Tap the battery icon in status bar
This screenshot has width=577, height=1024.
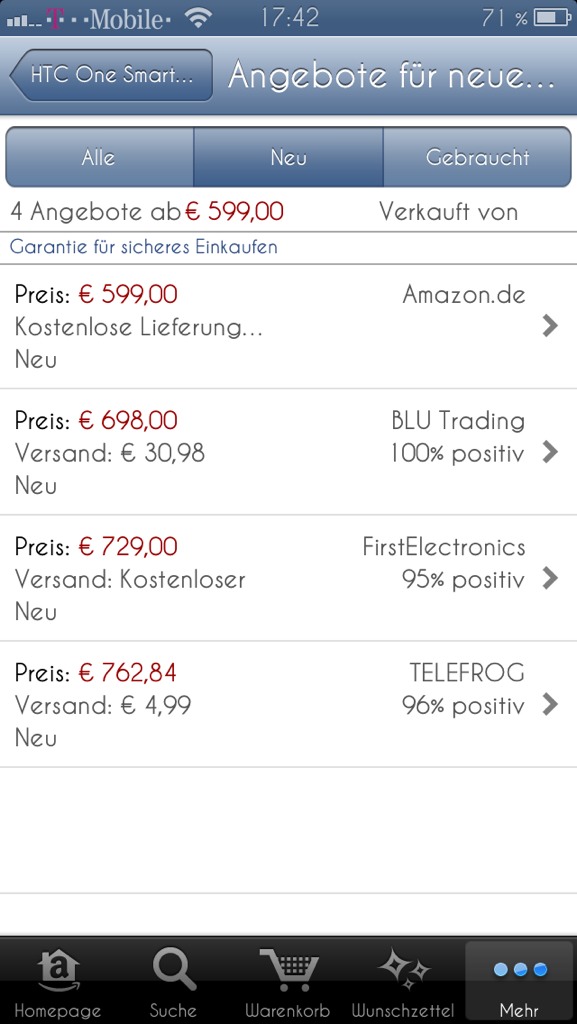click(x=553, y=18)
